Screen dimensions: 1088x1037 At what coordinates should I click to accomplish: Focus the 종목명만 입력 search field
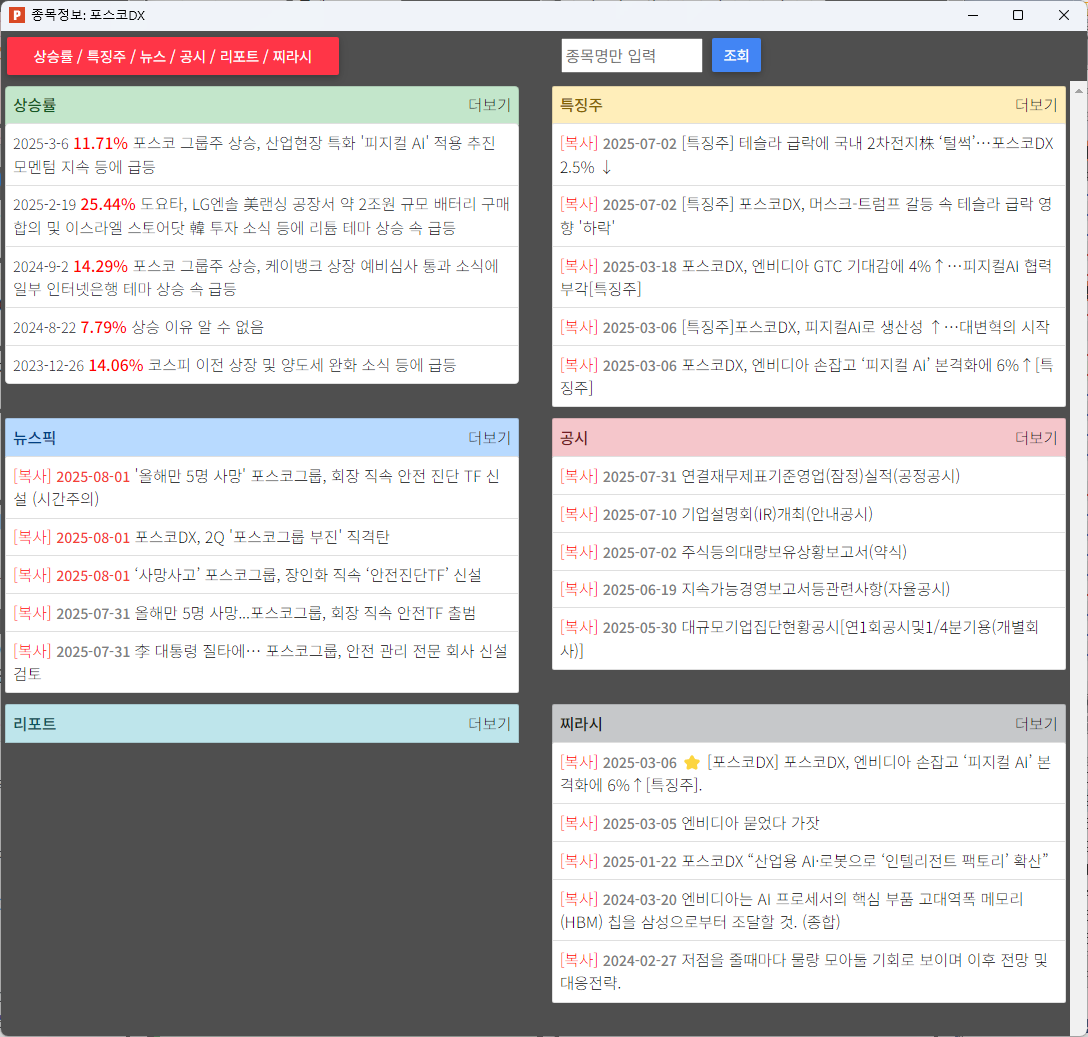[631, 56]
